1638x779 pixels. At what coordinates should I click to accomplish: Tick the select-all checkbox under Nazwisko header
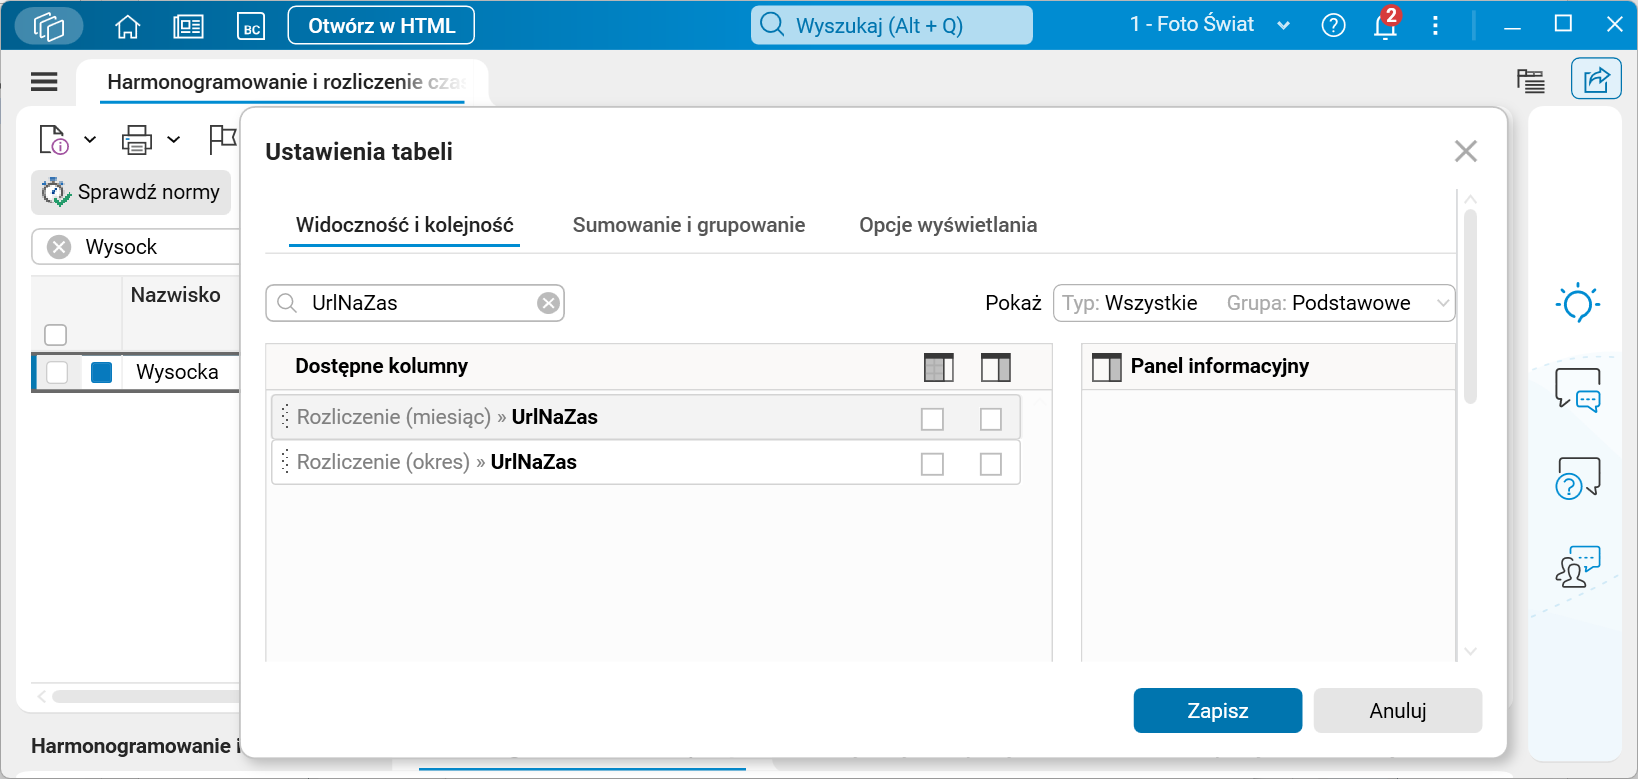56,335
